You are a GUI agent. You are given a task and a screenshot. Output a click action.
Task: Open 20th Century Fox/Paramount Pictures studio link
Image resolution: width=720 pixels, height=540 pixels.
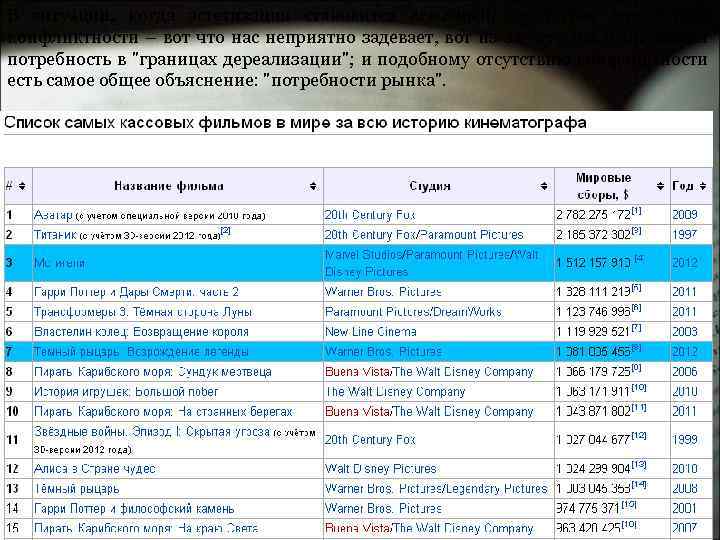[x=424, y=235]
